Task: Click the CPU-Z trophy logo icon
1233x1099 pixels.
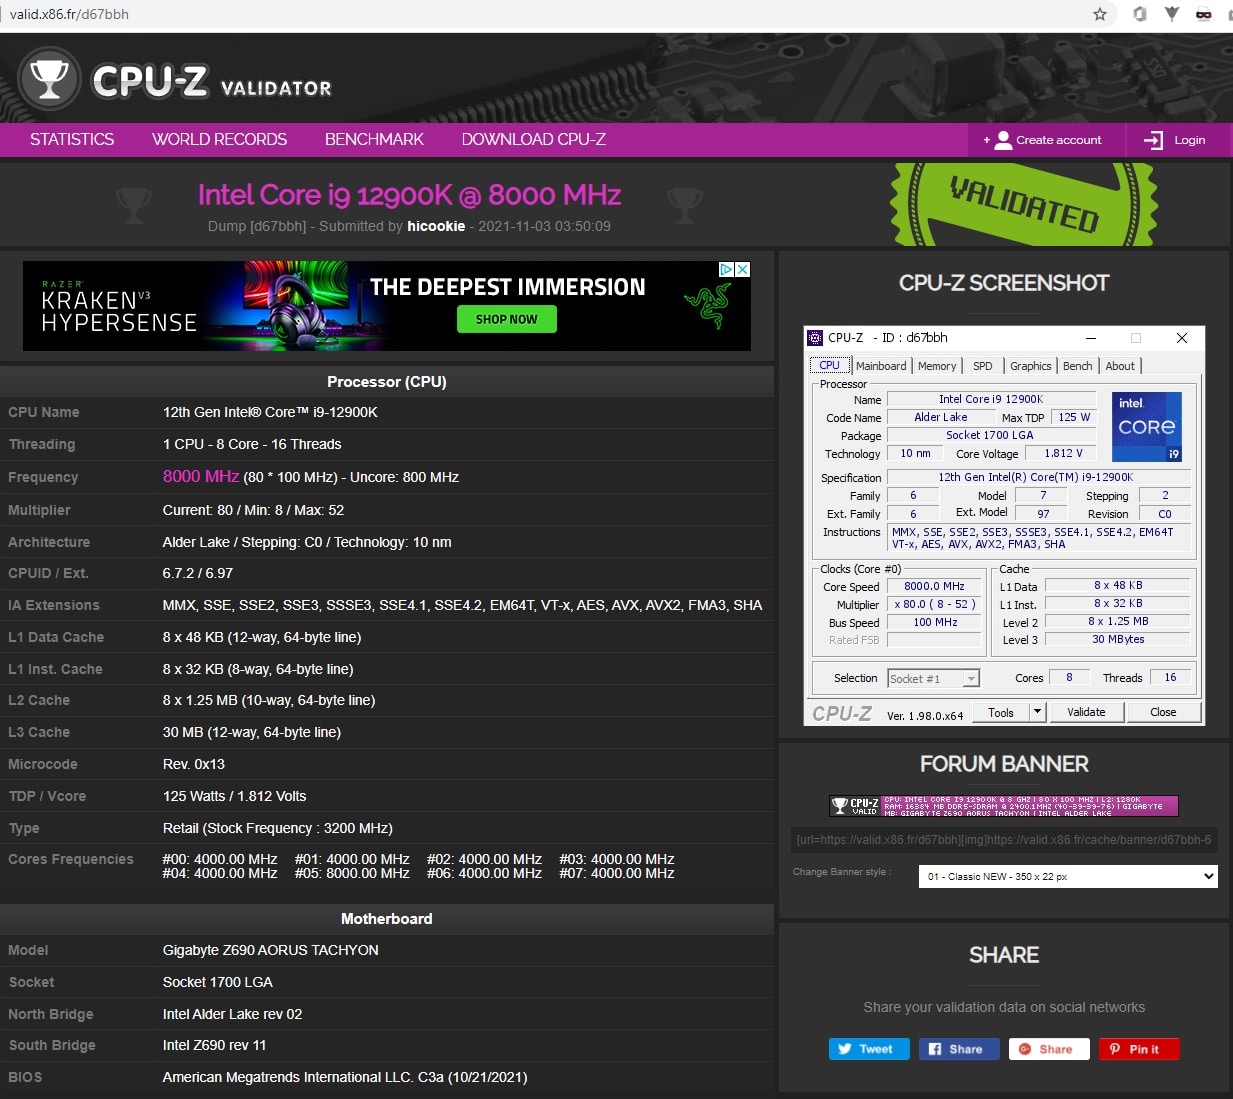Action: [48, 79]
